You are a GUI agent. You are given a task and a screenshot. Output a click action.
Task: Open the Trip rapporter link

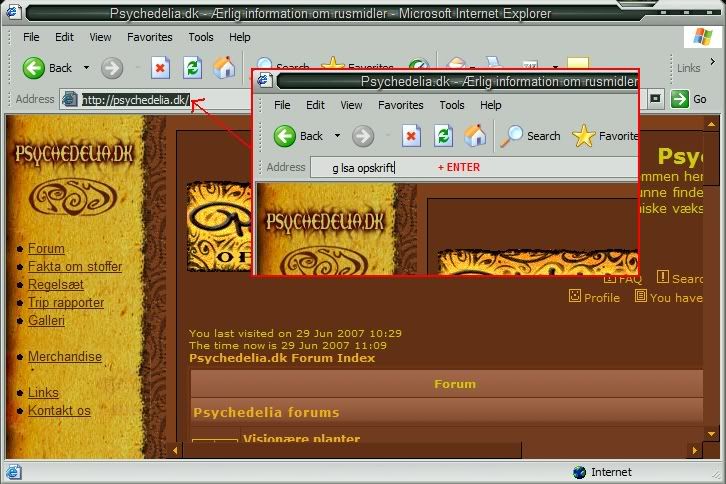point(66,302)
